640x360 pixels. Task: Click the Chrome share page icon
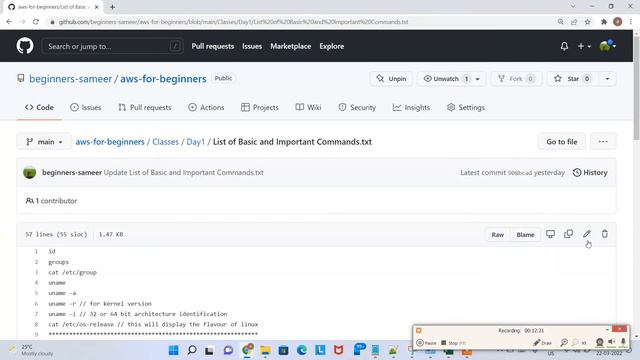pyautogui.click(x=574, y=22)
